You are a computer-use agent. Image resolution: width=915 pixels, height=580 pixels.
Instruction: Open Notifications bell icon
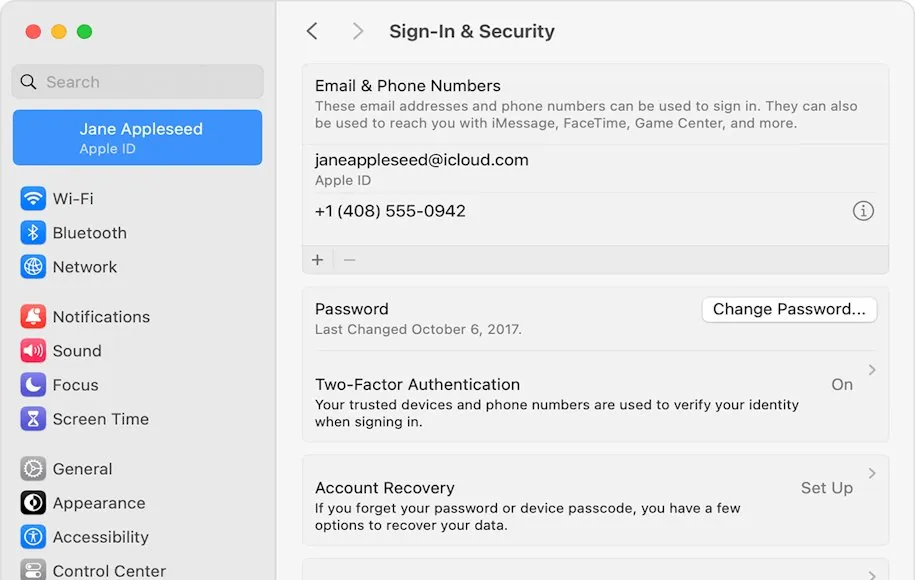click(x=34, y=317)
